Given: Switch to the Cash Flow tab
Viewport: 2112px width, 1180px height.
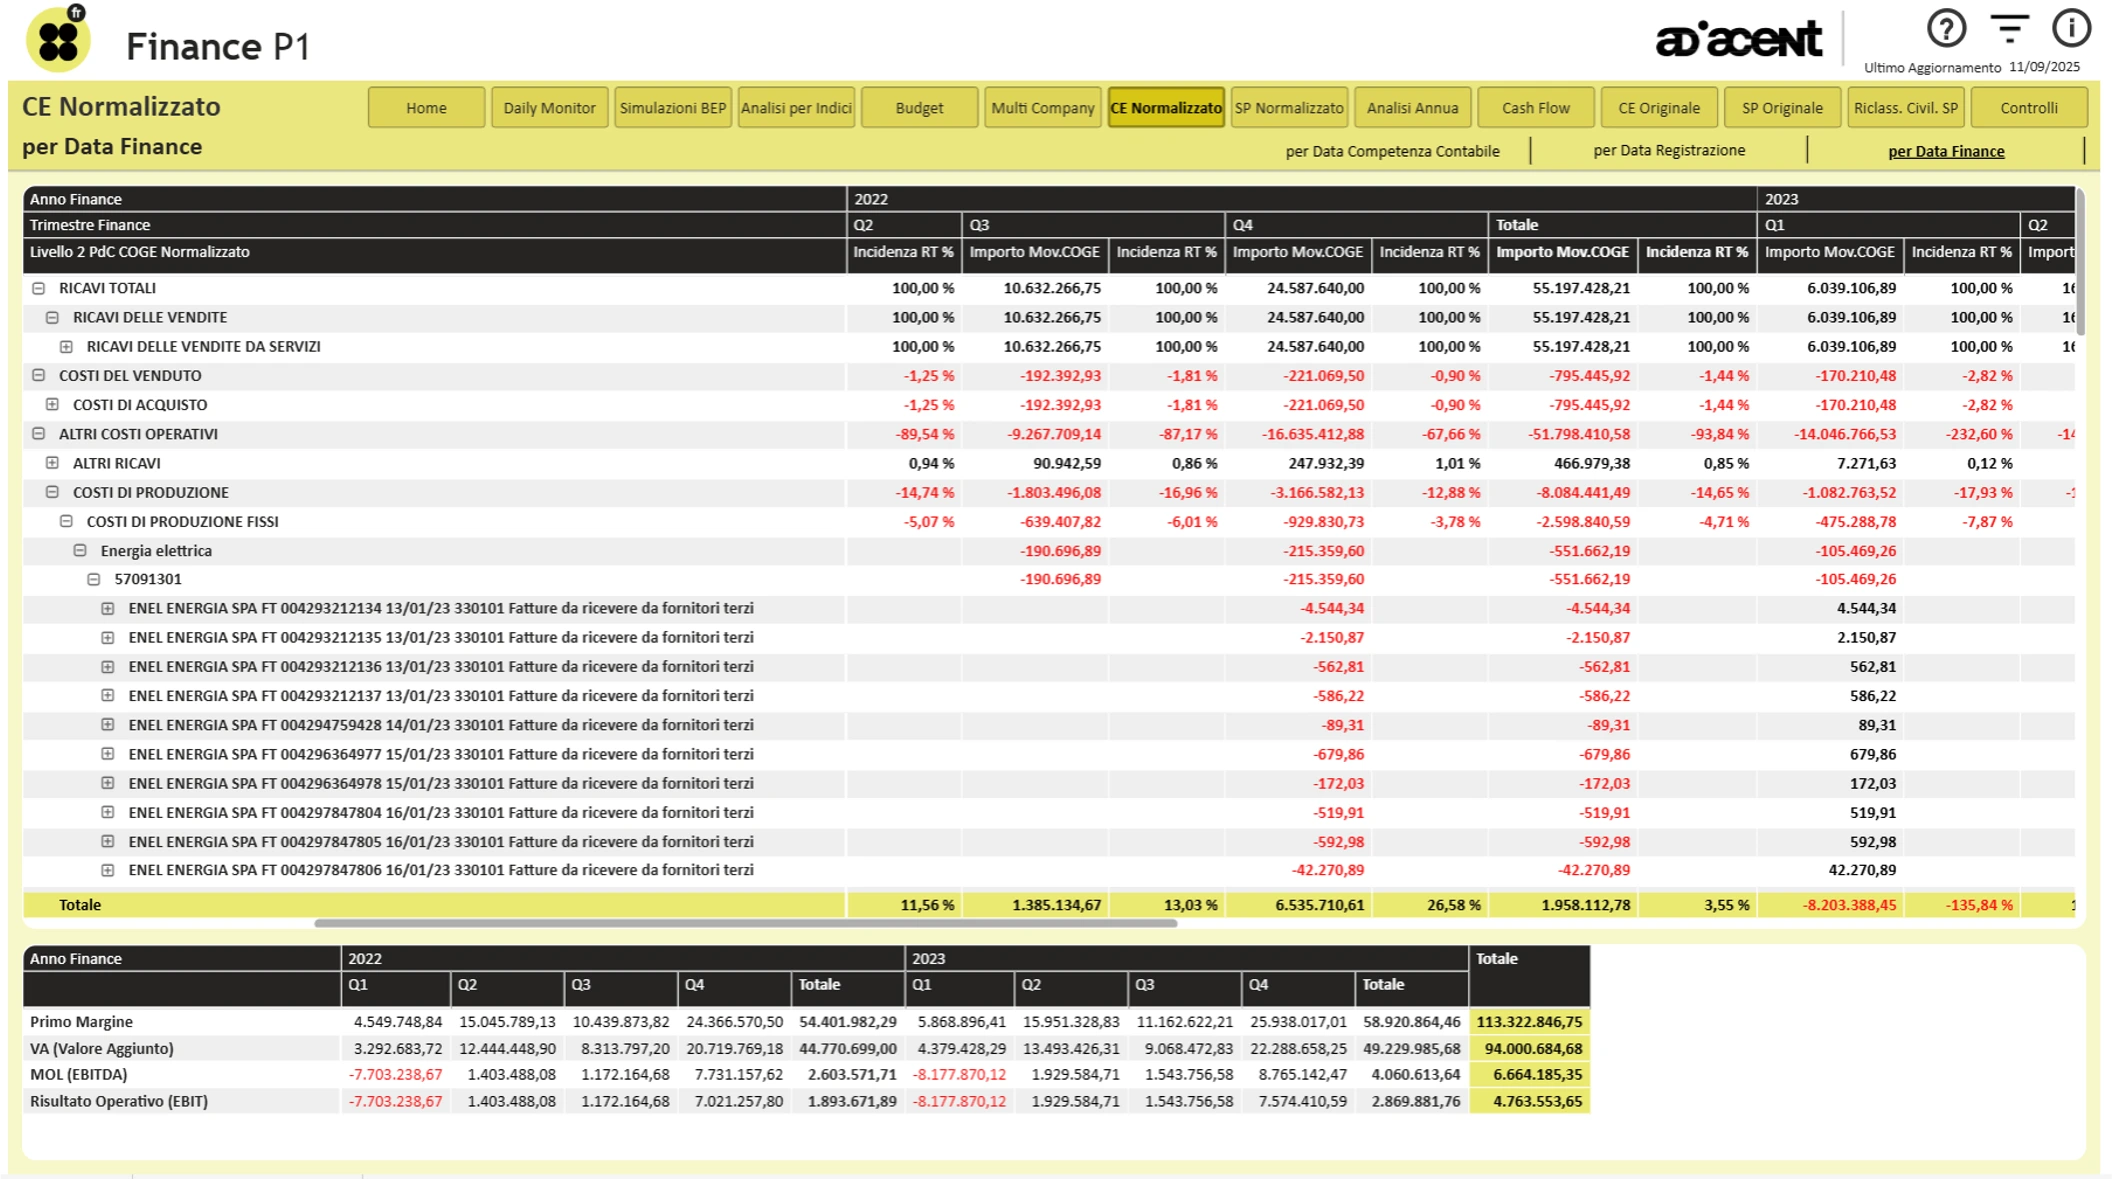Looking at the screenshot, I should [1535, 108].
